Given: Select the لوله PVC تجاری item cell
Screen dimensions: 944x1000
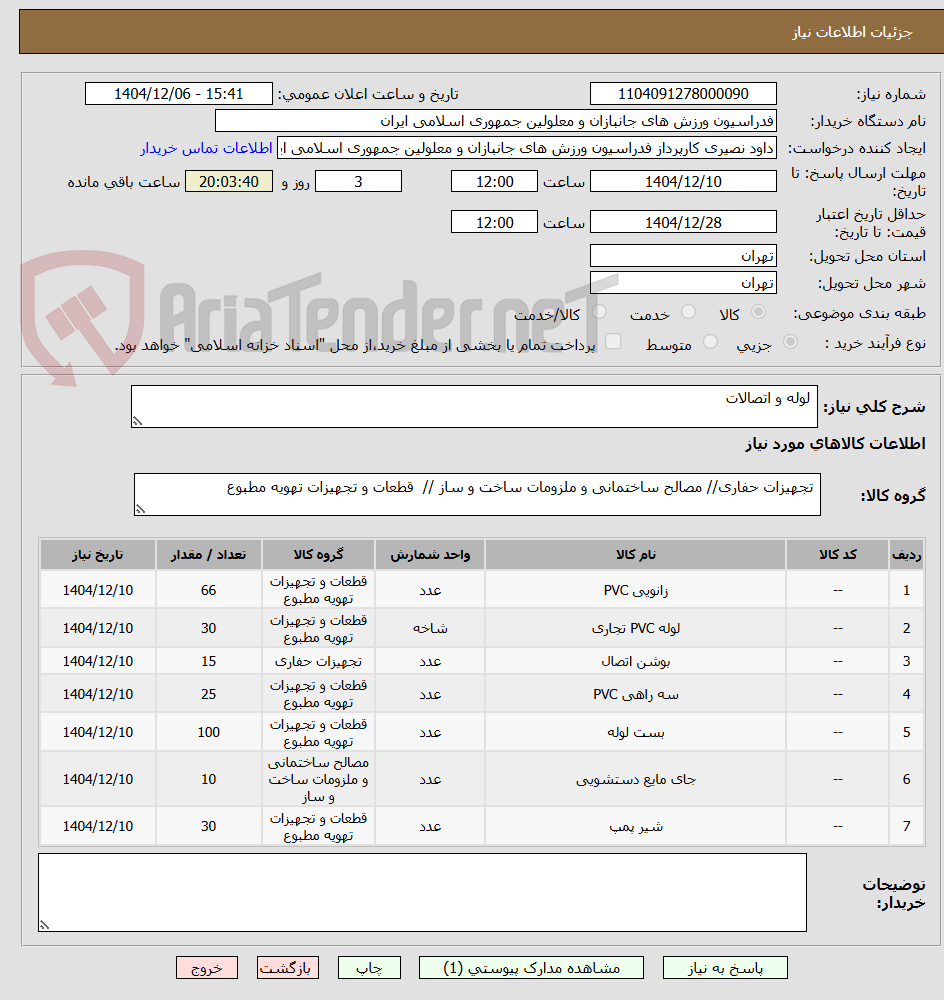Looking at the screenshot, I should coord(635,628).
